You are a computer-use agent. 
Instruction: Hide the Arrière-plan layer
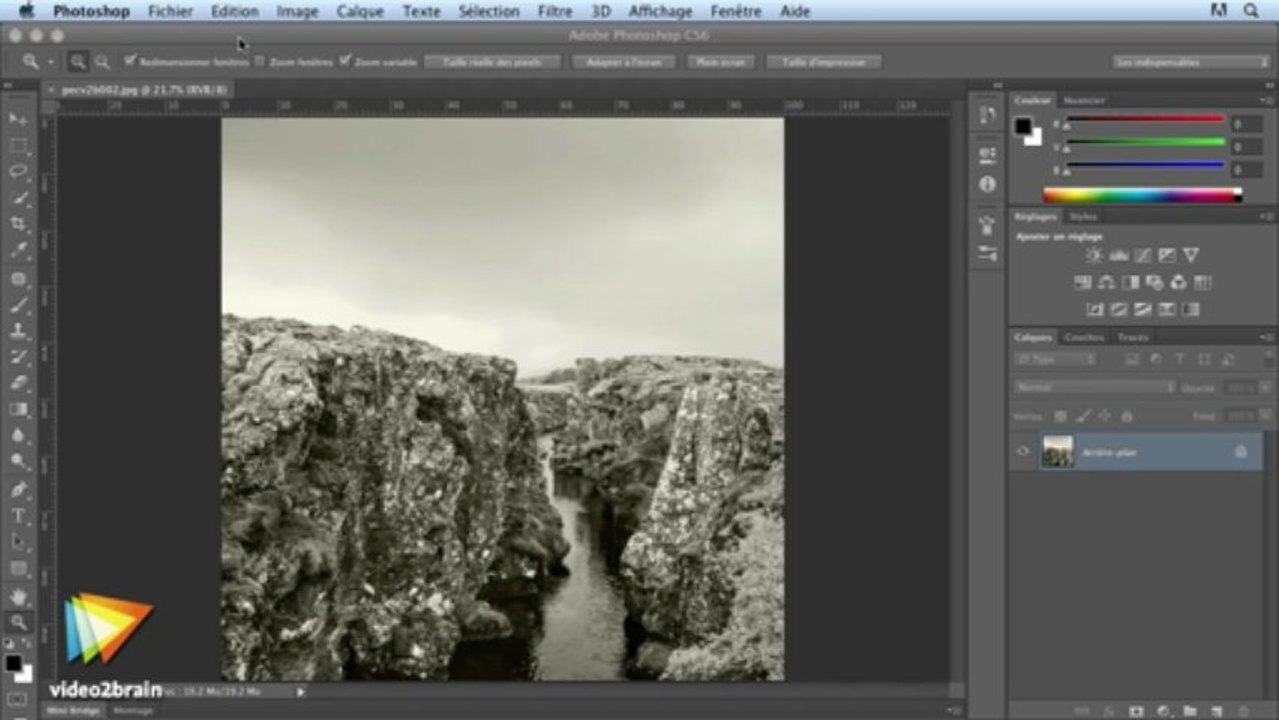coord(1022,452)
